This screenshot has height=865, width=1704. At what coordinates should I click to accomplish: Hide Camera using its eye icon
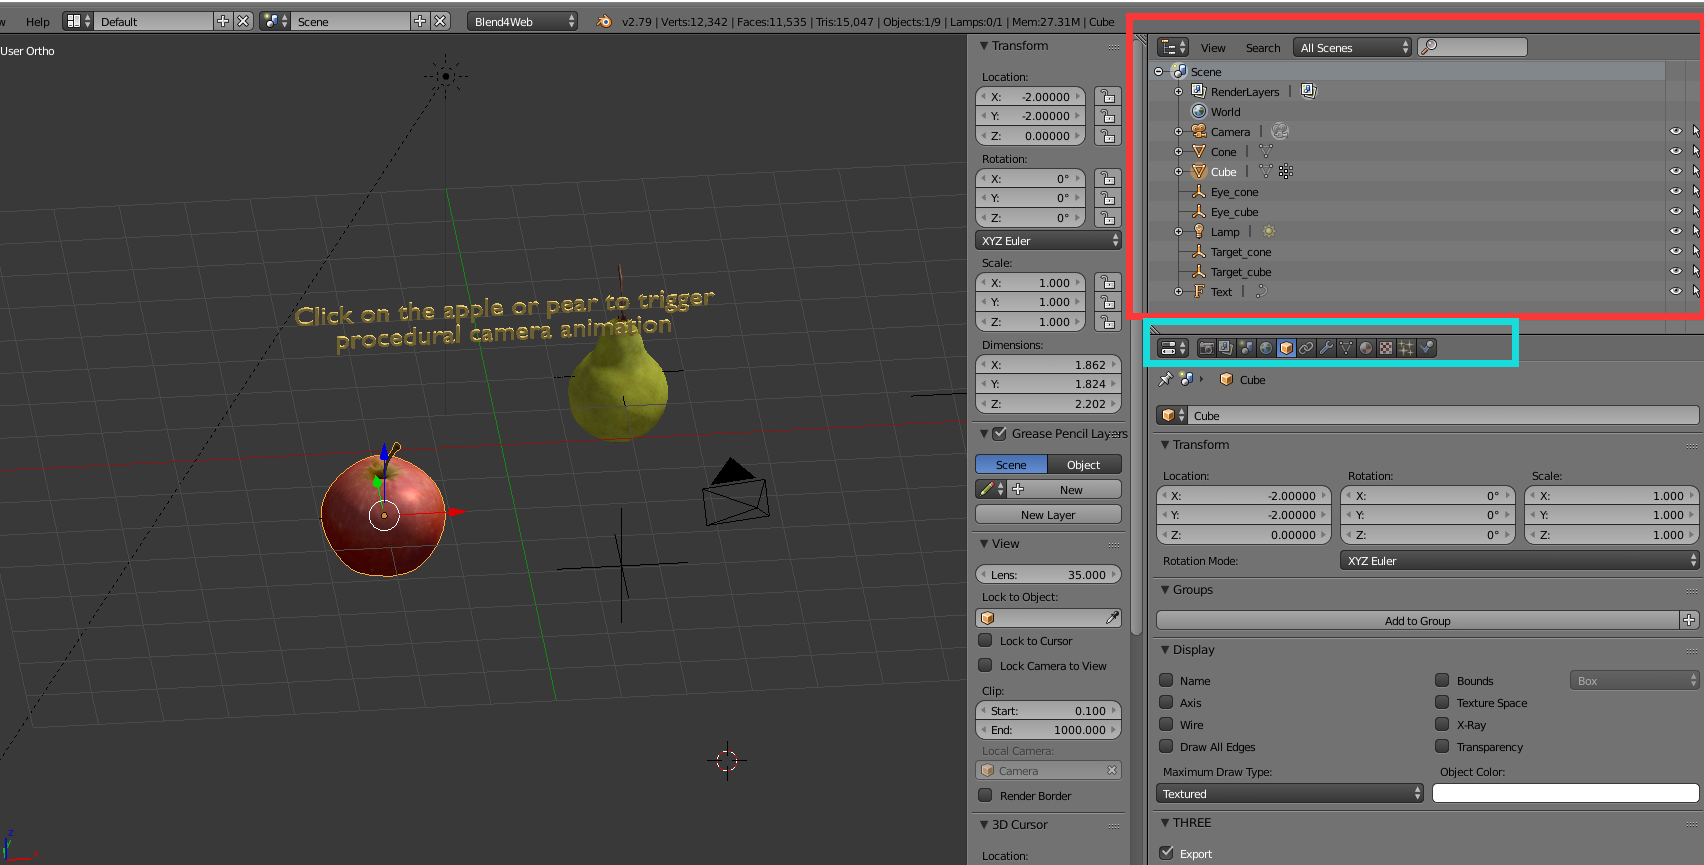pos(1675,131)
